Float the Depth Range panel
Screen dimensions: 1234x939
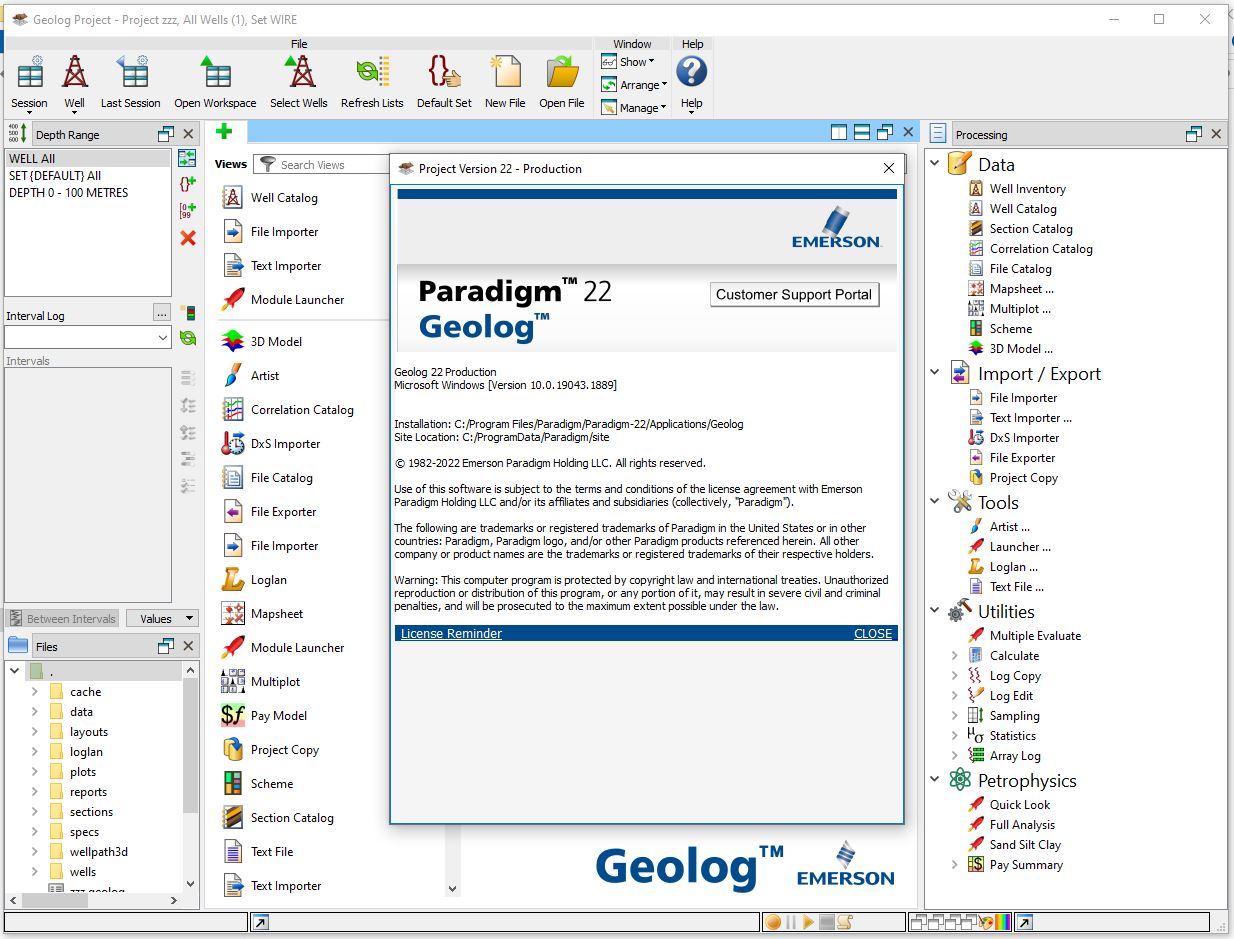tap(166, 134)
